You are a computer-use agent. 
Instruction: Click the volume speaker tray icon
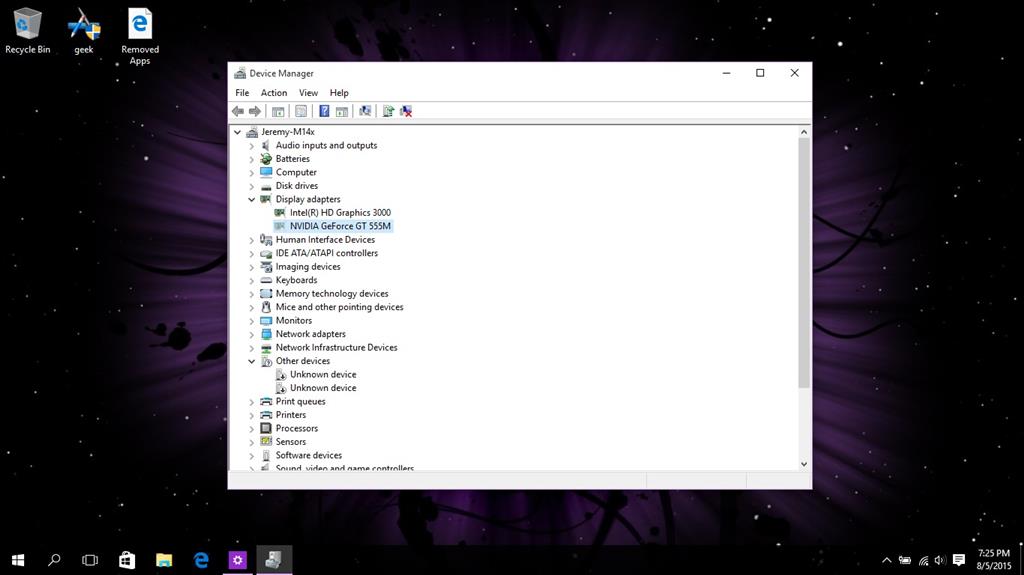coord(940,560)
